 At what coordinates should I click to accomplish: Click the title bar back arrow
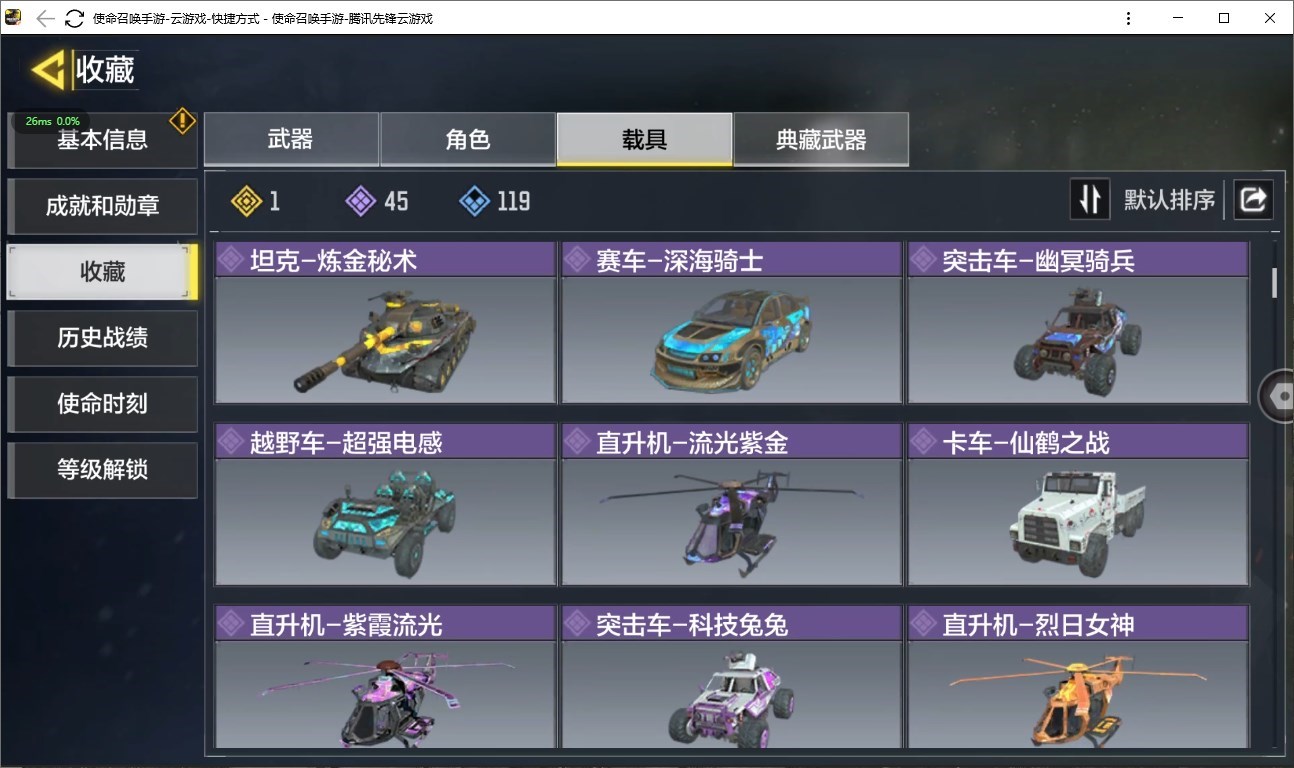tap(45, 18)
